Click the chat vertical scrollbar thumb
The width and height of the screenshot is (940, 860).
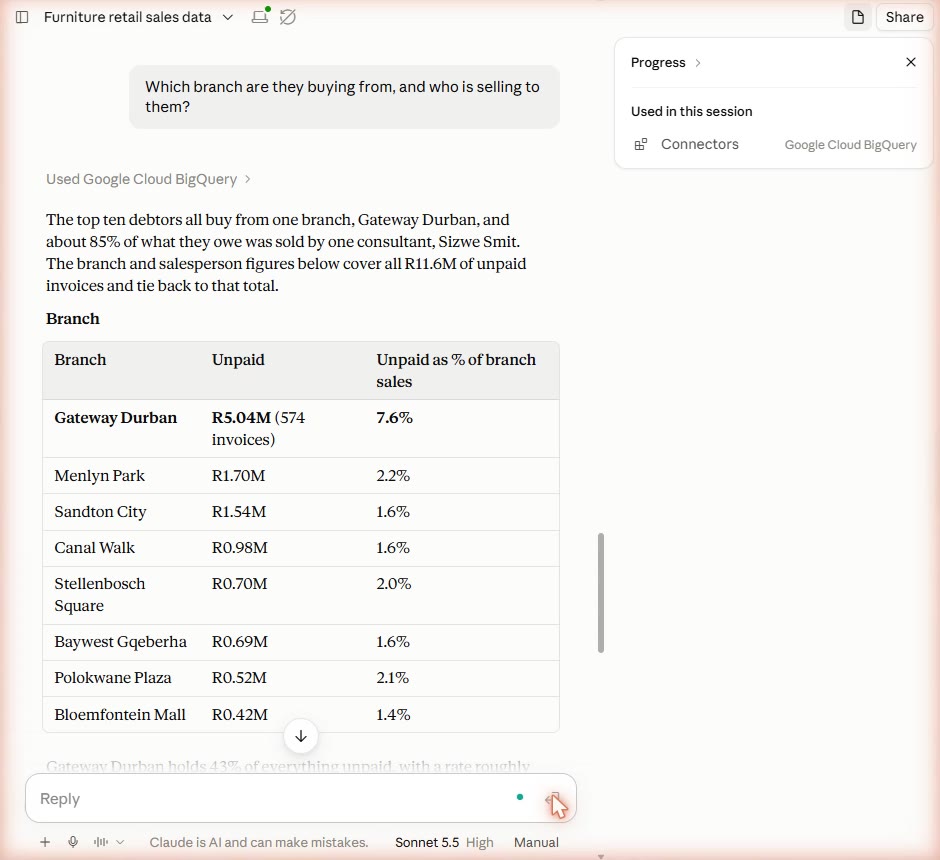tap(601, 593)
